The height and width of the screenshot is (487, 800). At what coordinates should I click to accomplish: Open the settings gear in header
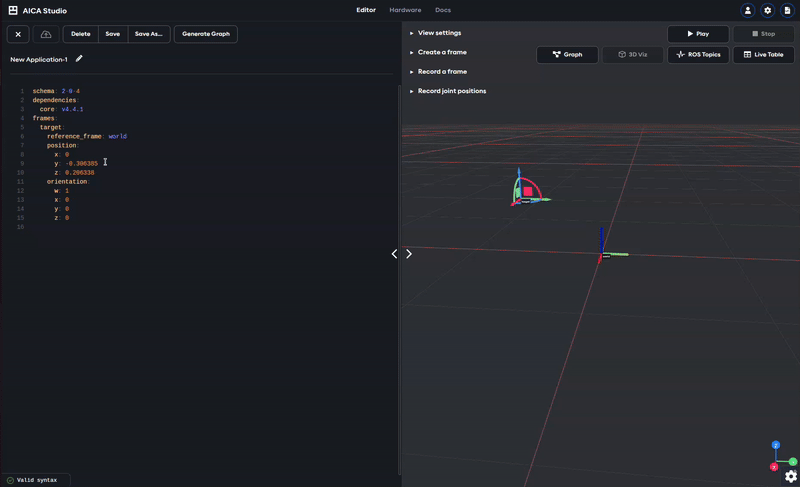tap(767, 10)
